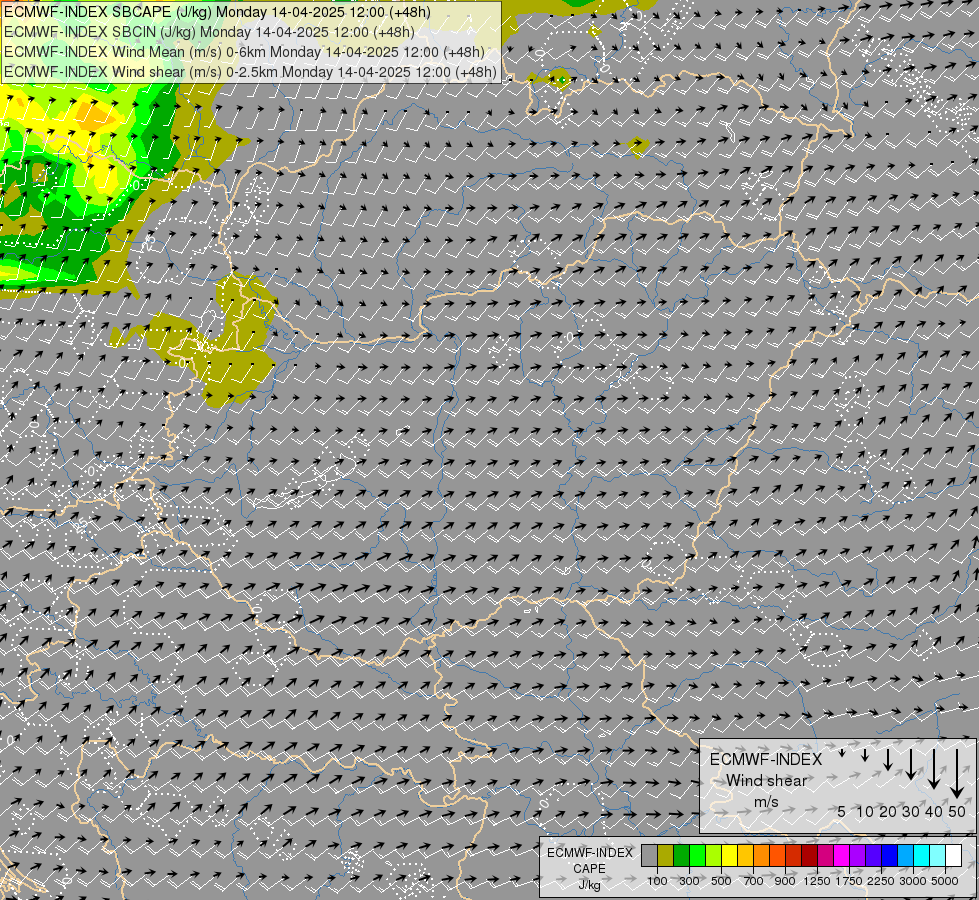Click the pale cyan CAPE legend swatch
The image size is (979, 900).
coord(937,855)
